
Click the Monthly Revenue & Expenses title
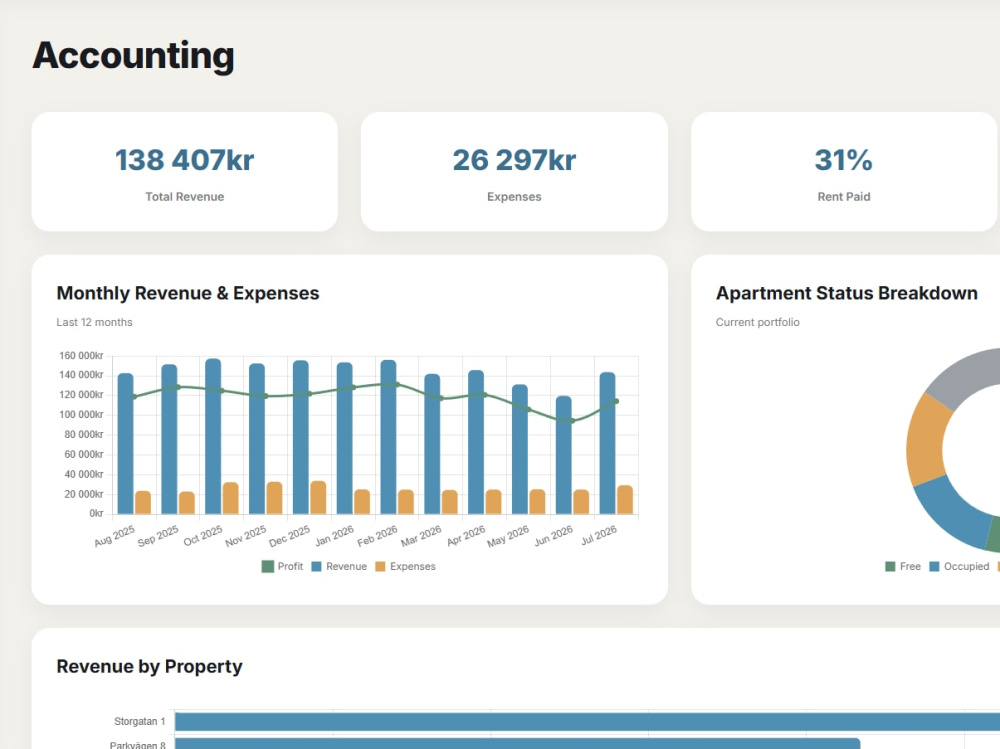coord(188,293)
